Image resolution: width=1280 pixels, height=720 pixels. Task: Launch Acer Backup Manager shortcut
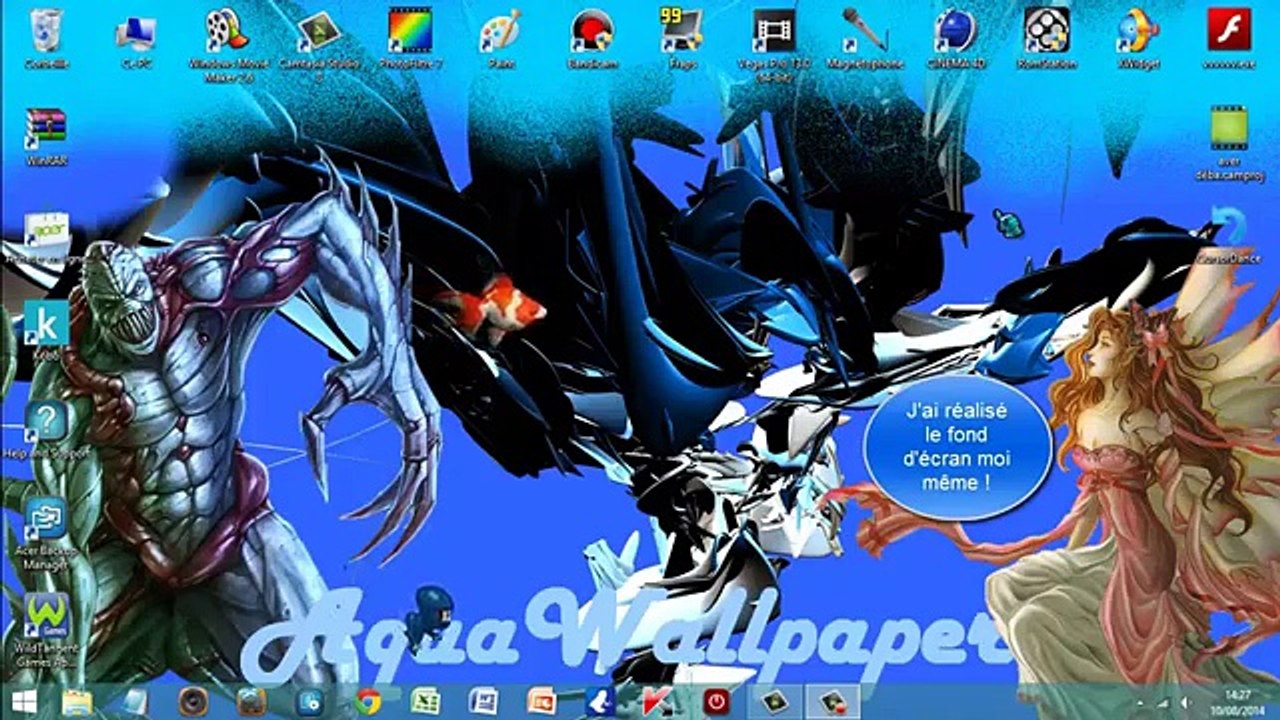coord(46,534)
